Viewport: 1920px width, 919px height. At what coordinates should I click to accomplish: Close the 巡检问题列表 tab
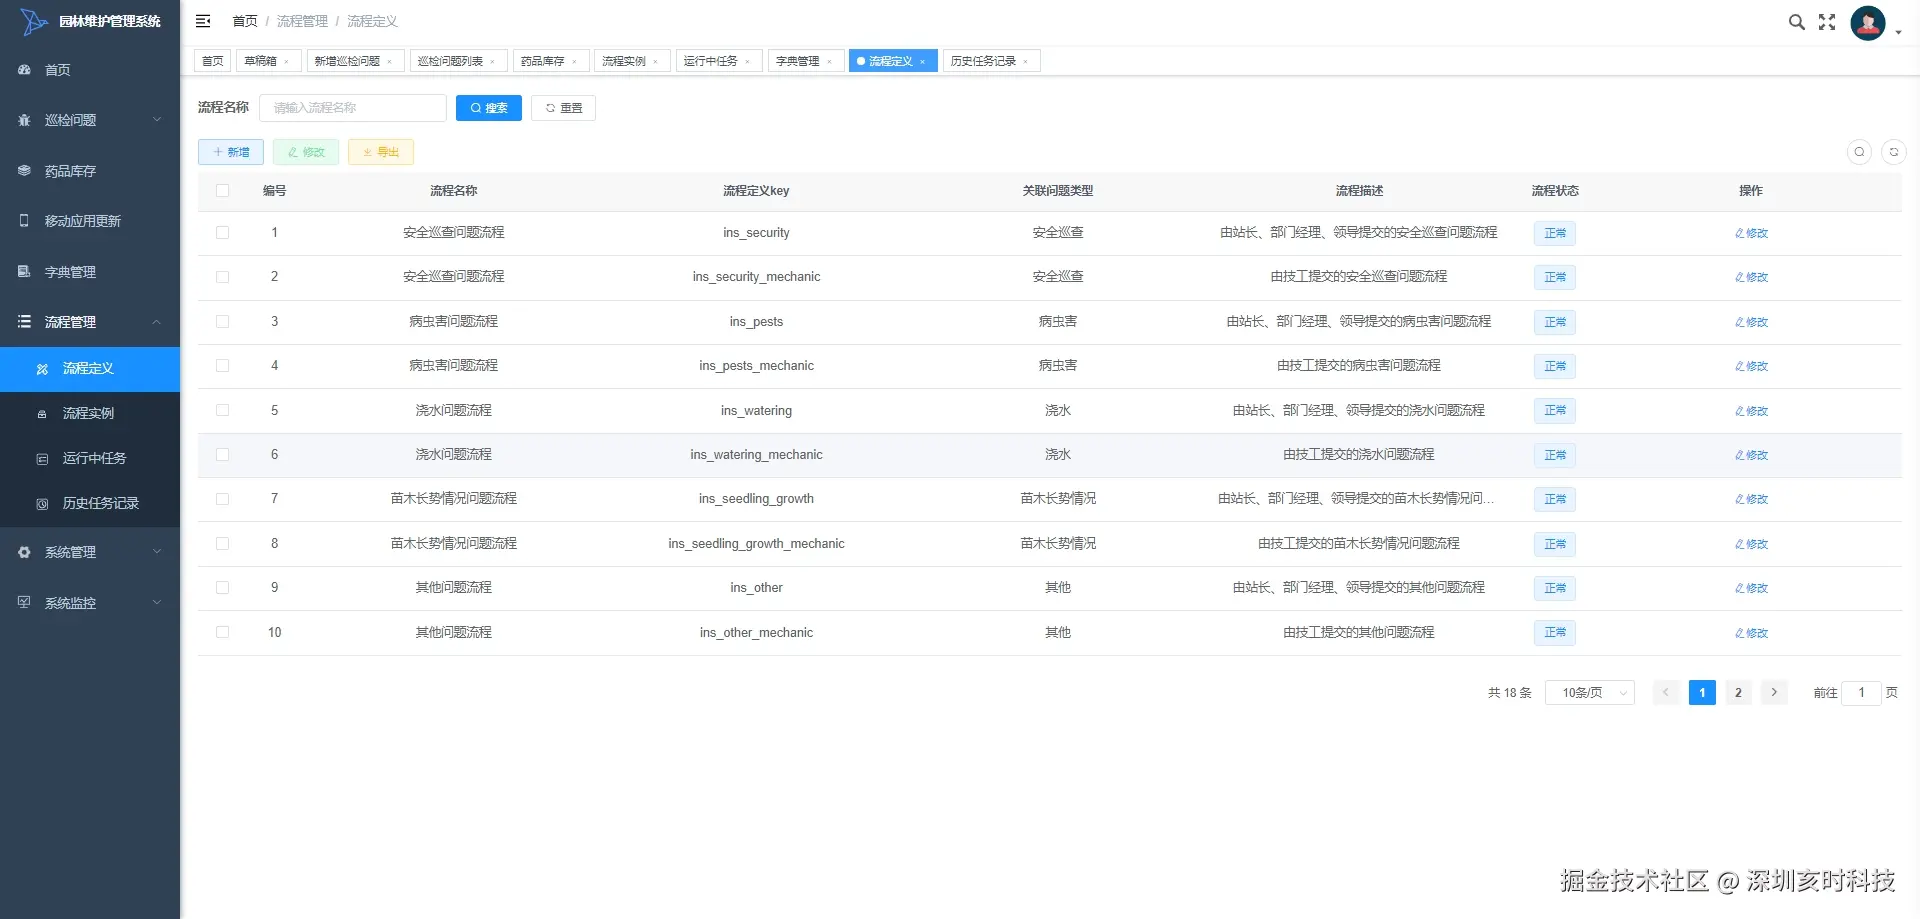coord(492,62)
